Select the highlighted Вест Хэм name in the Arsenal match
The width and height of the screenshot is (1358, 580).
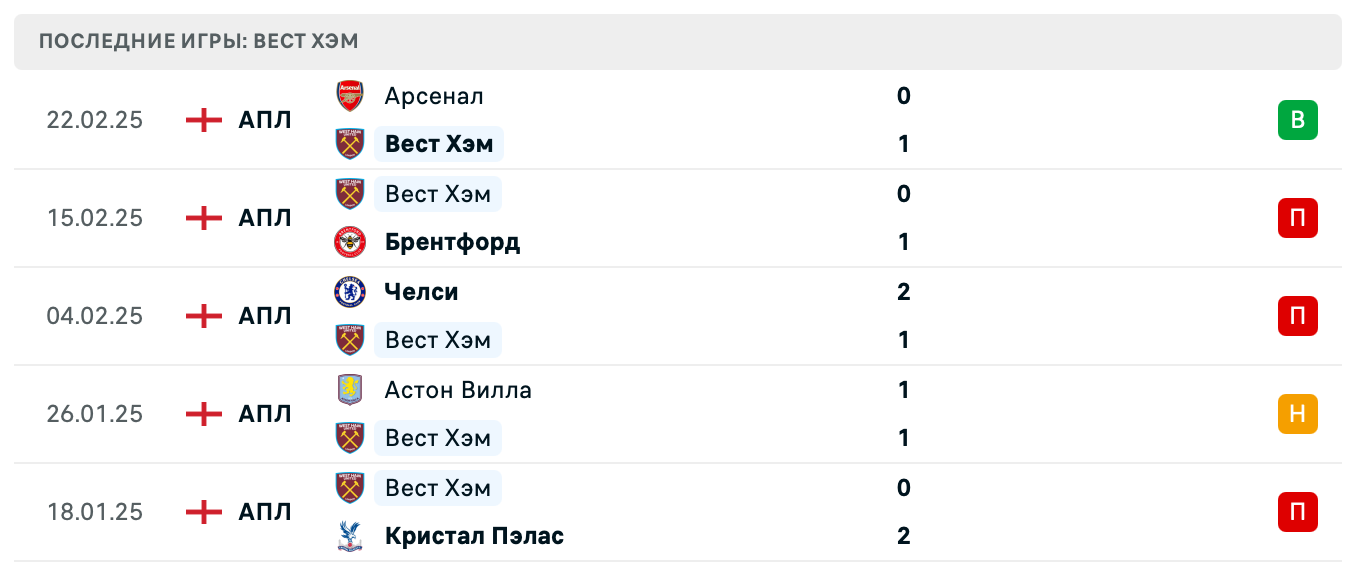click(x=438, y=143)
